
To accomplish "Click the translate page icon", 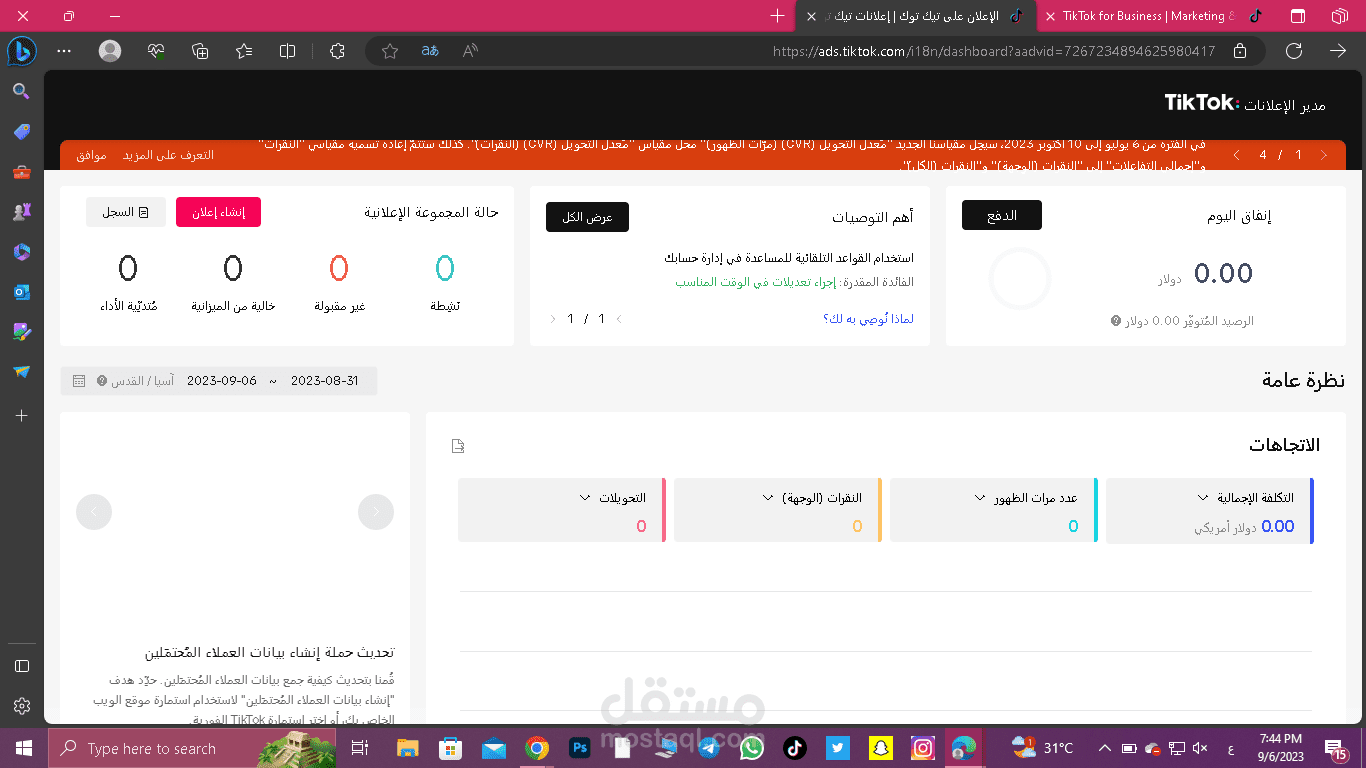I will click(x=430, y=51).
